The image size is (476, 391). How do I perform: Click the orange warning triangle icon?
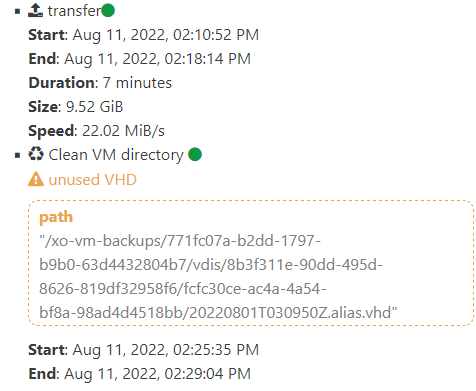click(36, 179)
